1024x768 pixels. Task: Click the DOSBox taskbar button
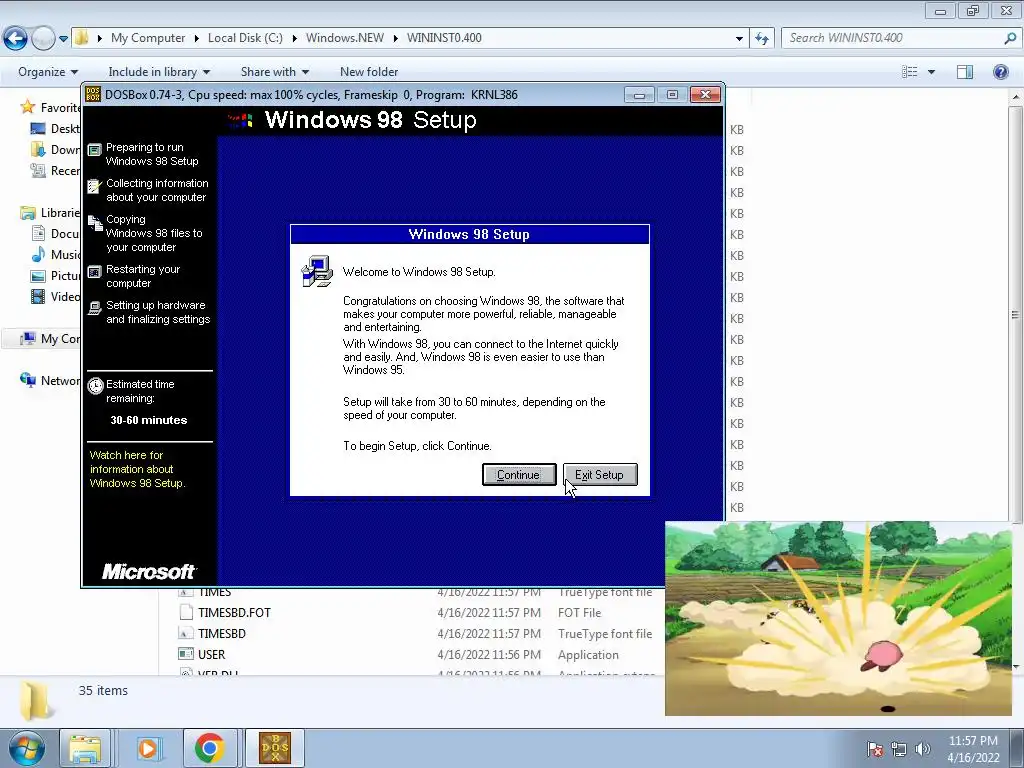[275, 748]
